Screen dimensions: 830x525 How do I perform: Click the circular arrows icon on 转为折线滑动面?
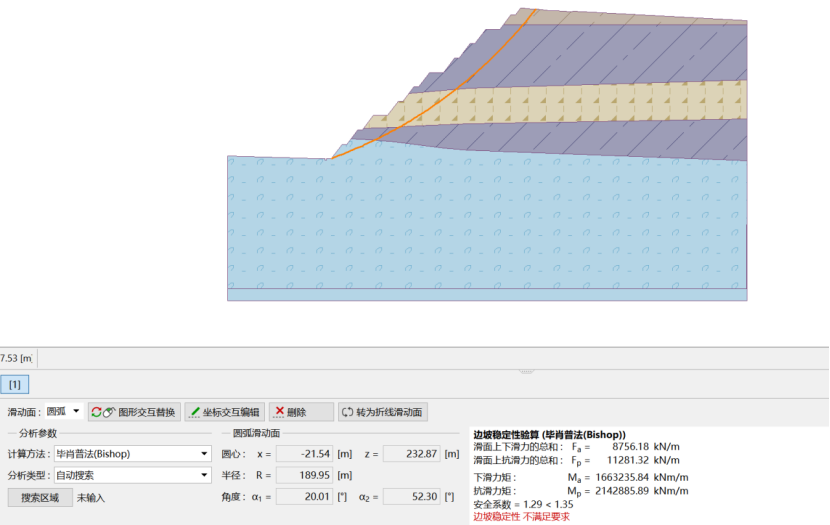pos(347,412)
